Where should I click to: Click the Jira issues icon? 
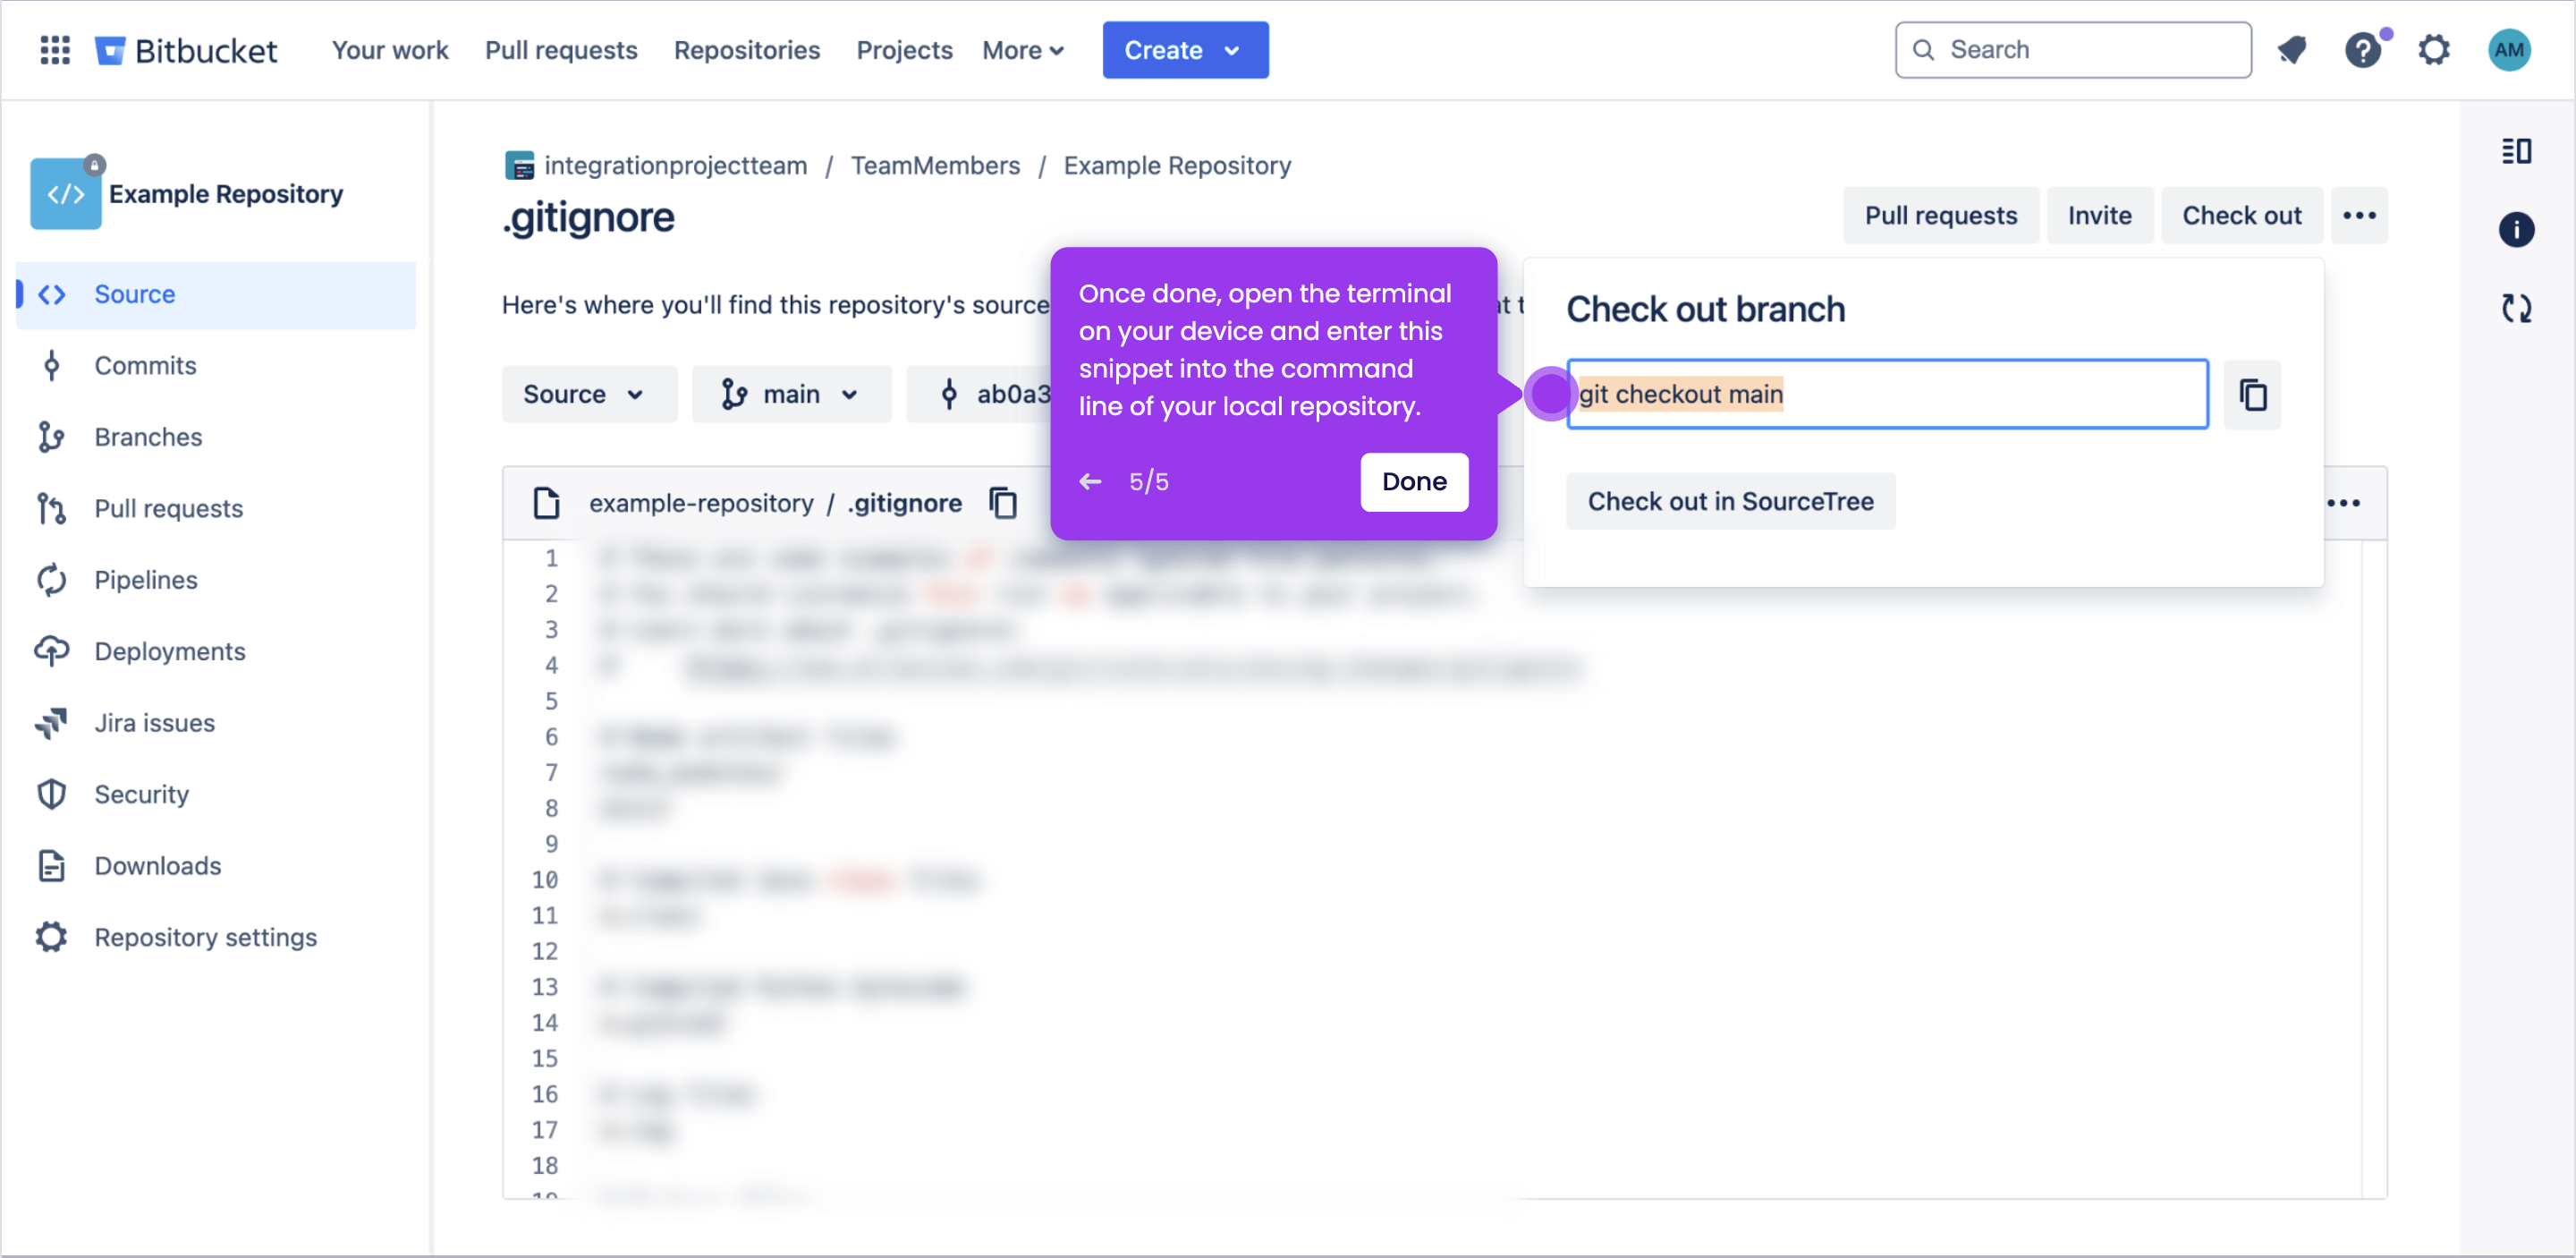pos(52,723)
